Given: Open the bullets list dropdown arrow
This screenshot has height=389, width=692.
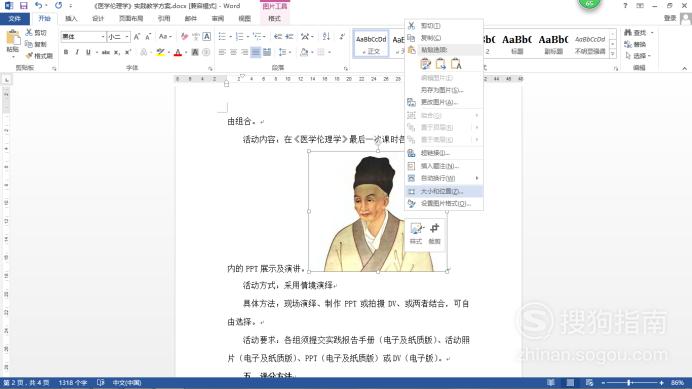Looking at the screenshot, I should click(x=230, y=37).
